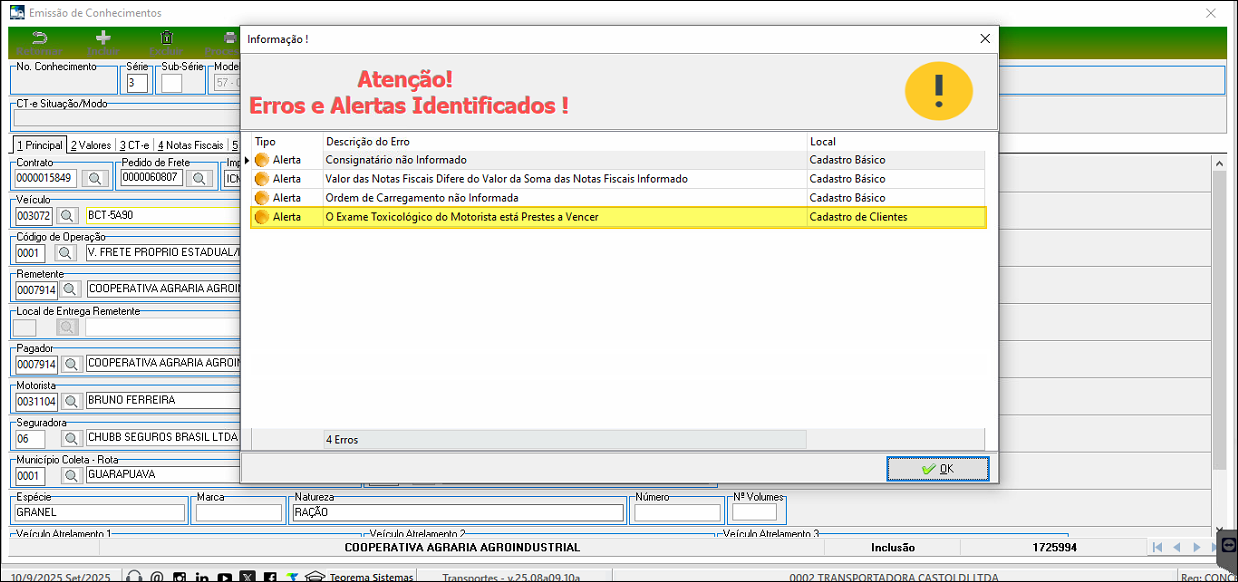This screenshot has height=582, width=1238.
Task: Open the Pedido de Frete search magnifier
Action: point(199,179)
